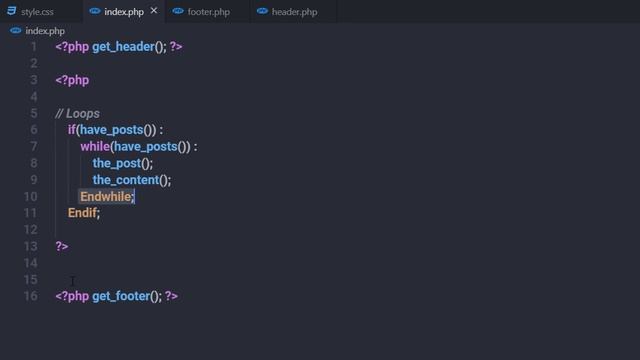Click have_posts in the if statement

tap(111, 130)
